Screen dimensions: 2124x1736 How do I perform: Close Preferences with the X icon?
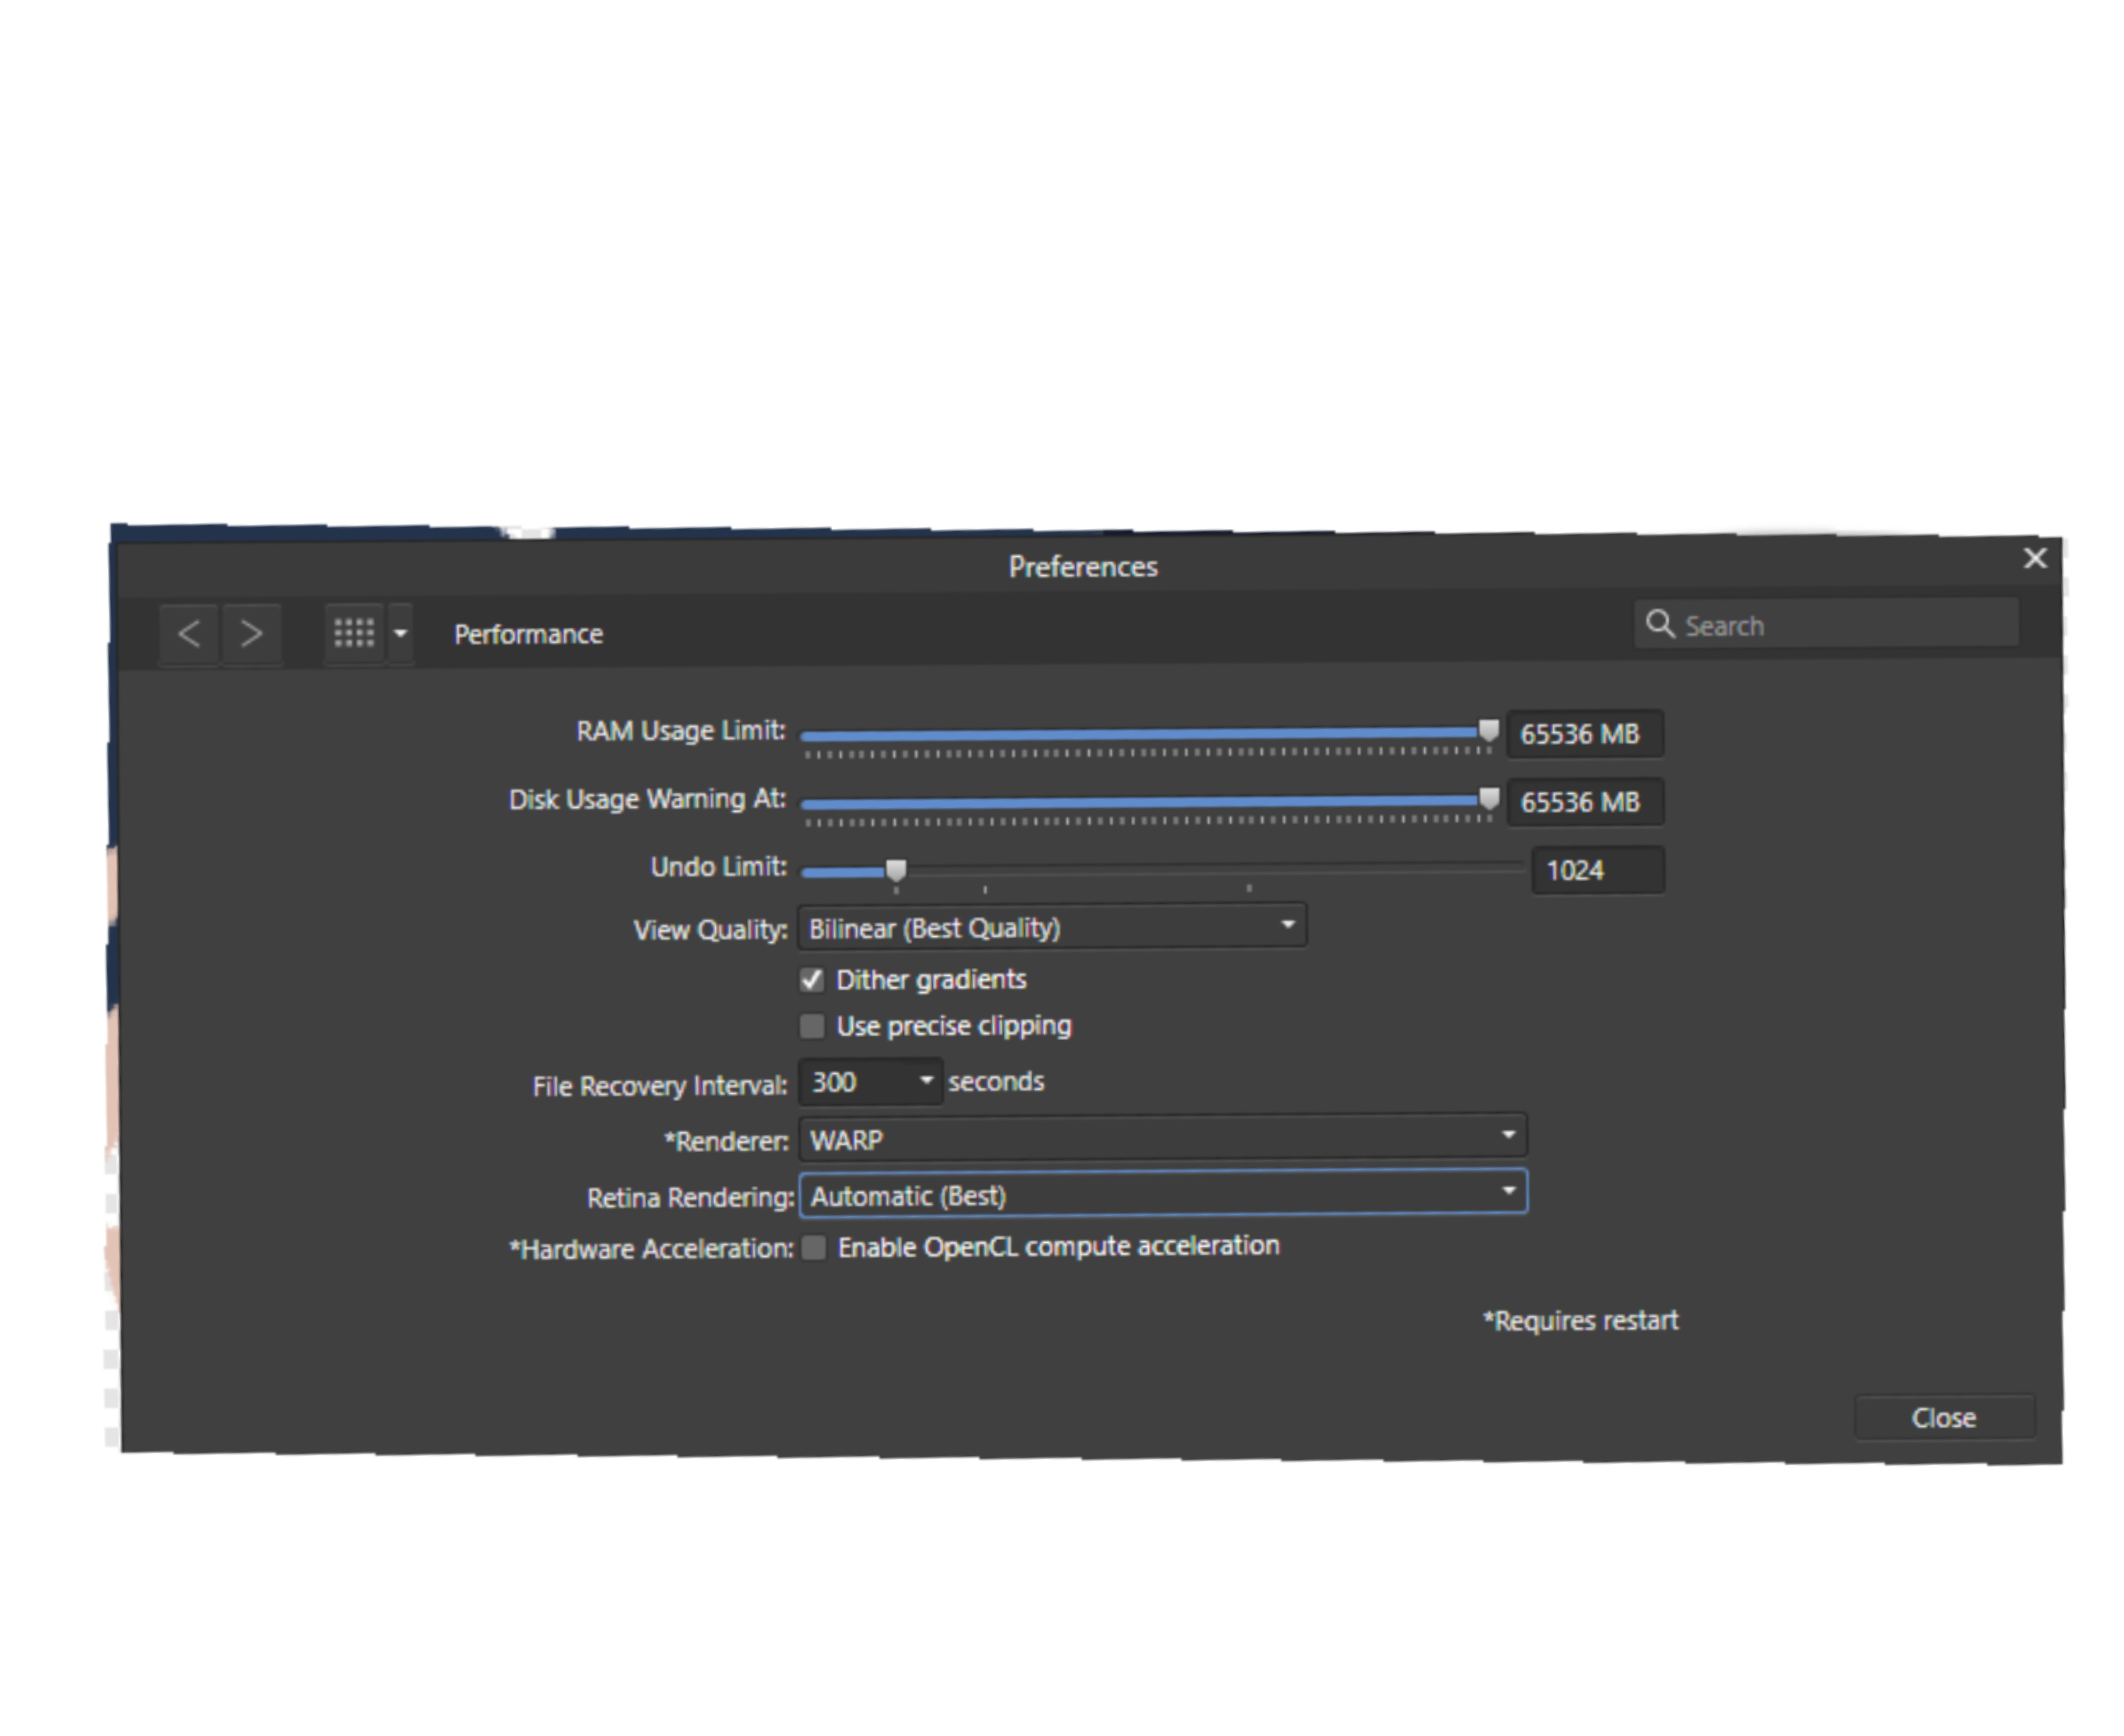pos(2034,558)
